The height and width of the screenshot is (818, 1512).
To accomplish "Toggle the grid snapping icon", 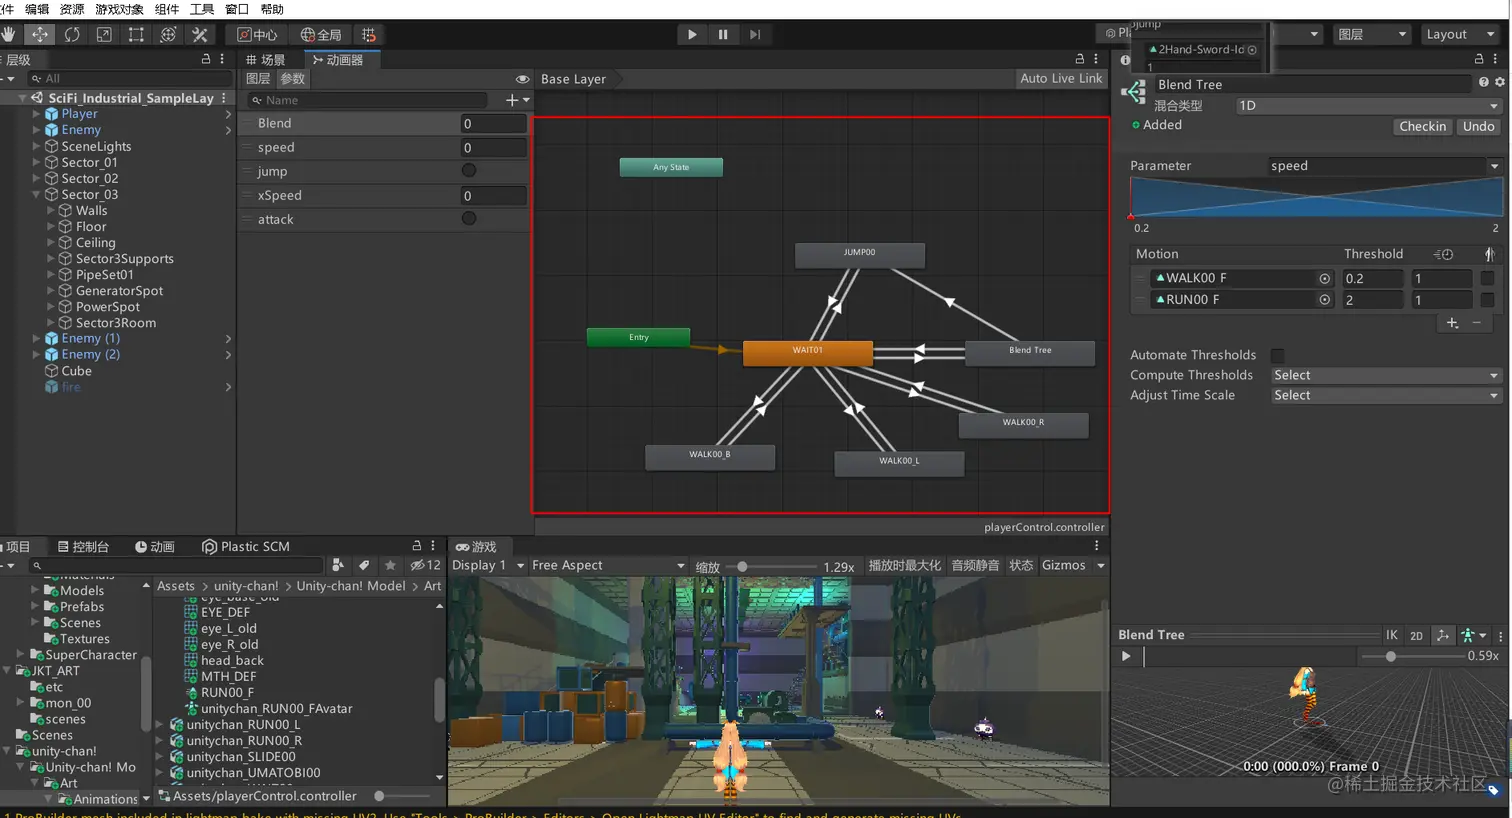I will (369, 34).
